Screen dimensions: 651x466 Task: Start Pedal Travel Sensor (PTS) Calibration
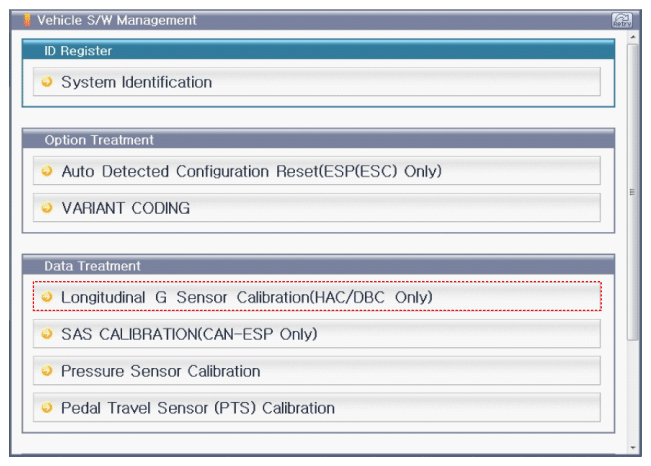tap(317, 407)
